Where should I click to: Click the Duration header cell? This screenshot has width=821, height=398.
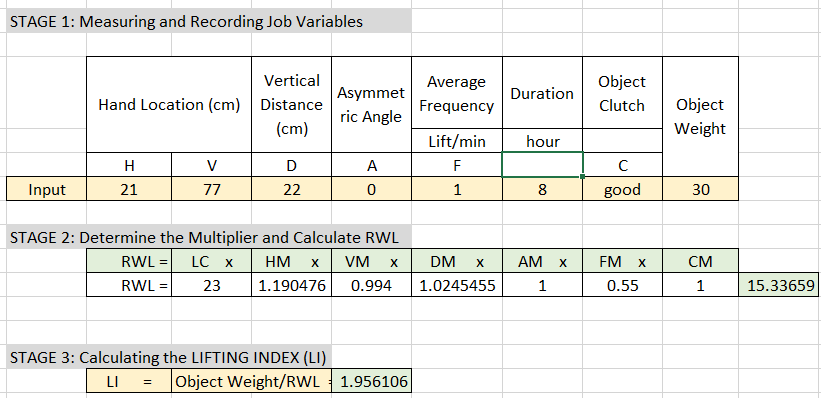(542, 93)
